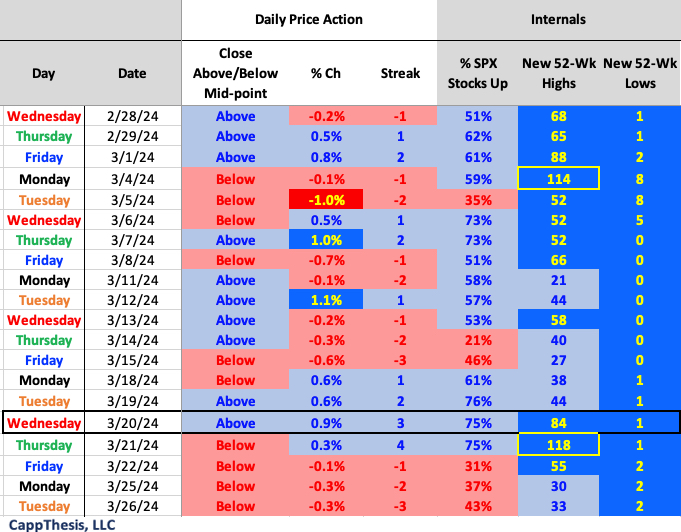Select the Date column header

131,73
